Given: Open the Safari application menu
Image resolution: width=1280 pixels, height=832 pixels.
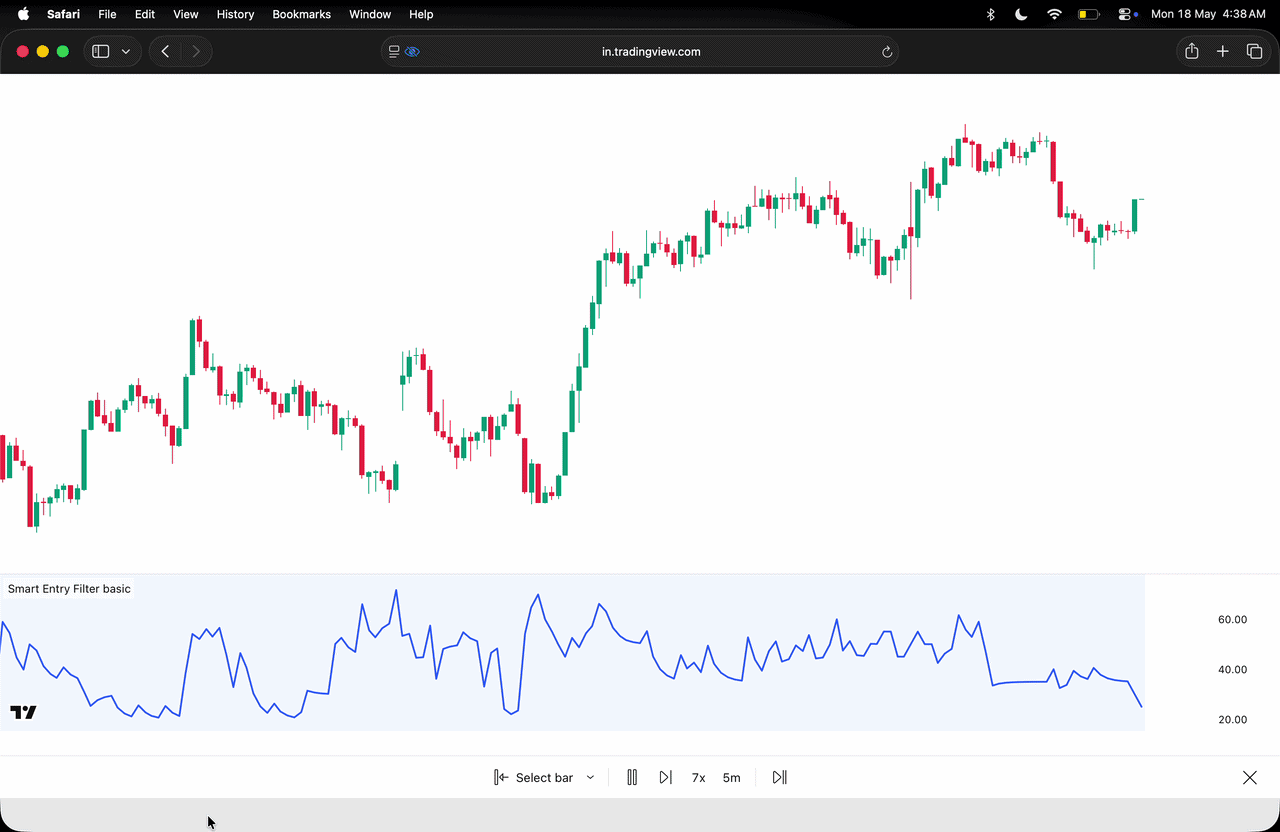Looking at the screenshot, I should (x=63, y=14).
